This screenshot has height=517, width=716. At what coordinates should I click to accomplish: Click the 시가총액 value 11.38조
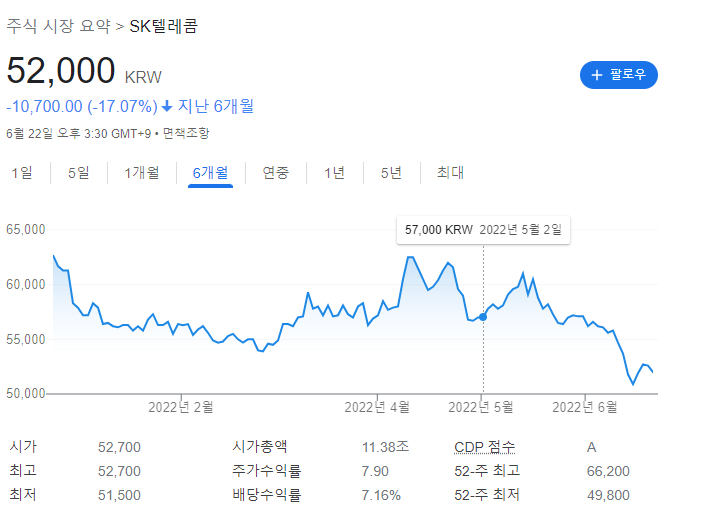(385, 447)
